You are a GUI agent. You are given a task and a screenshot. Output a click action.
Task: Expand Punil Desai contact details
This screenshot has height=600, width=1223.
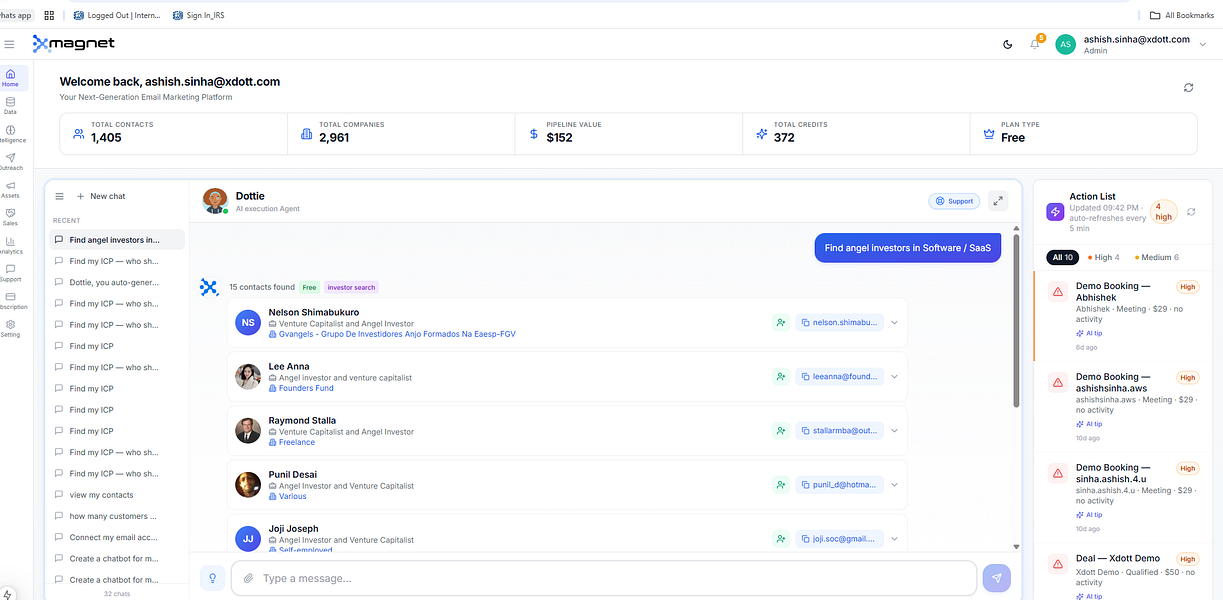[894, 485]
